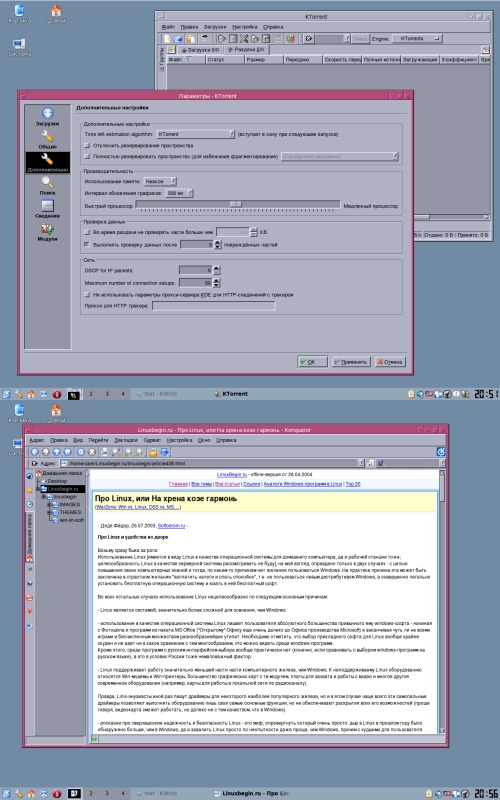Click the Konqueror print toolbar icon

click(105, 452)
